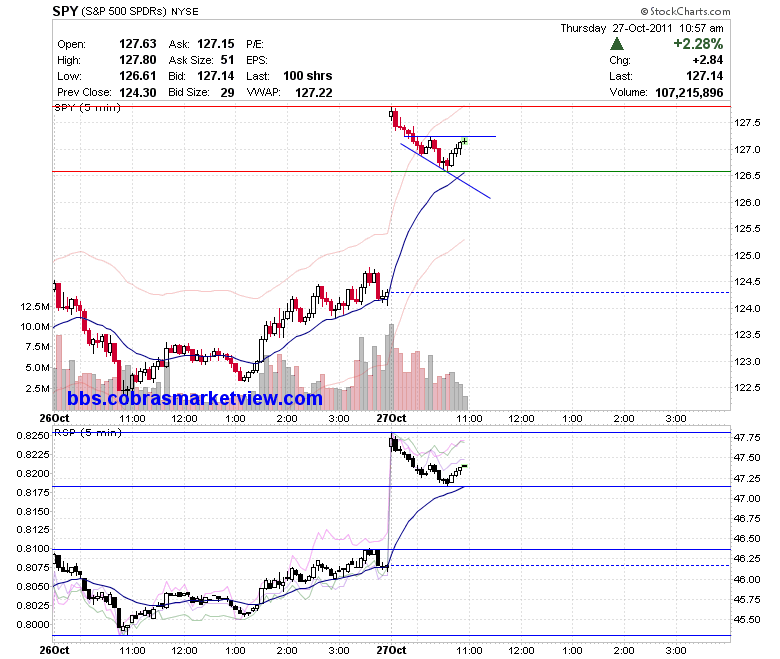Click the 26Oct date label under RSP chart
Image resolution: width=780 pixels, height=659 pixels.
pyautogui.click(x=54, y=650)
